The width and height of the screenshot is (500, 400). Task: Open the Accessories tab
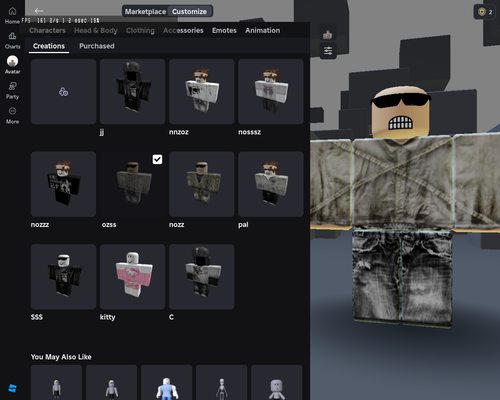pyautogui.click(x=183, y=30)
